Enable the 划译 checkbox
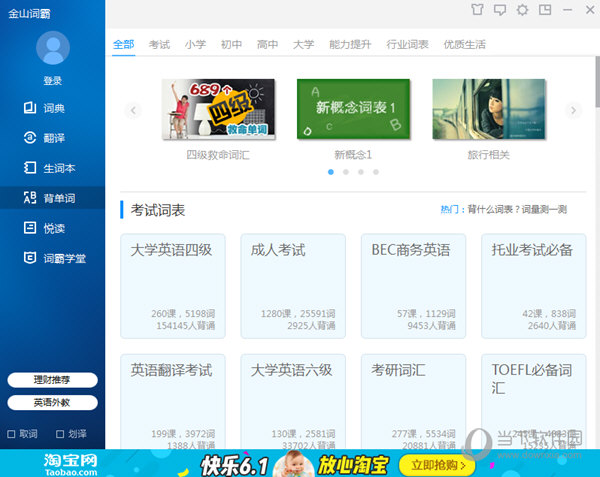Image resolution: width=600 pixels, height=477 pixels. [60, 434]
